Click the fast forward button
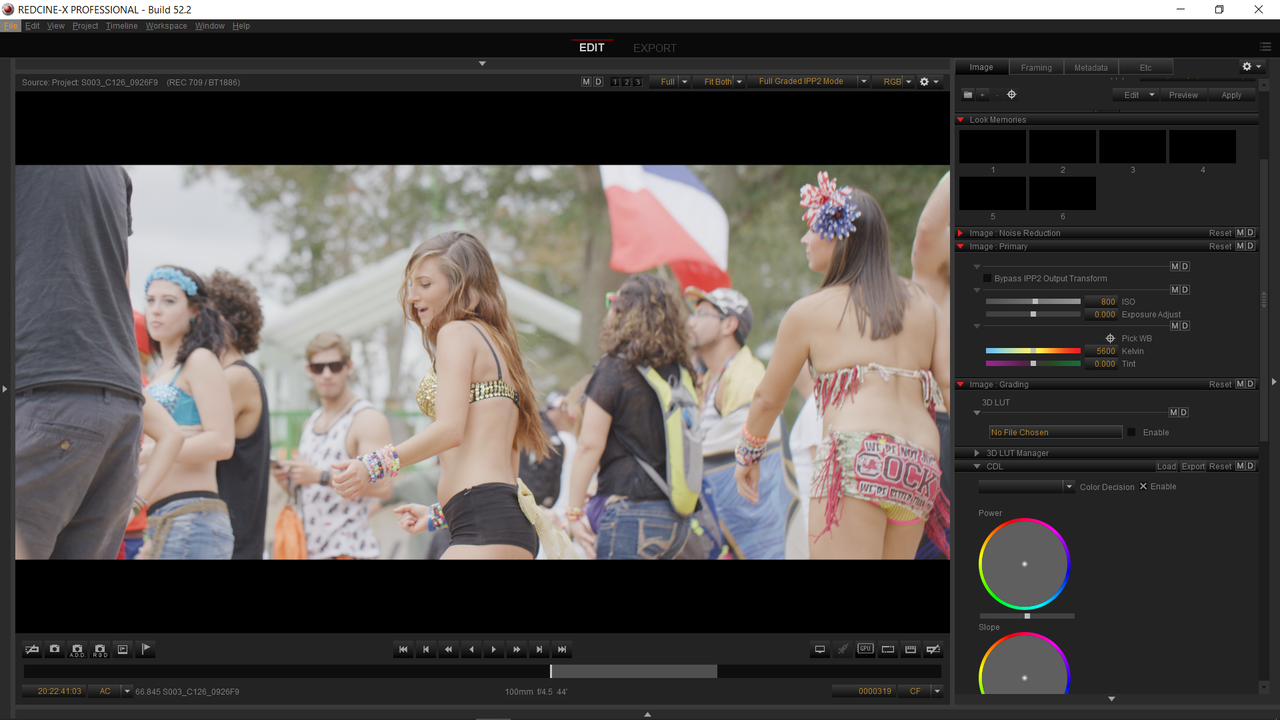Image resolution: width=1280 pixels, height=720 pixels. (x=517, y=649)
